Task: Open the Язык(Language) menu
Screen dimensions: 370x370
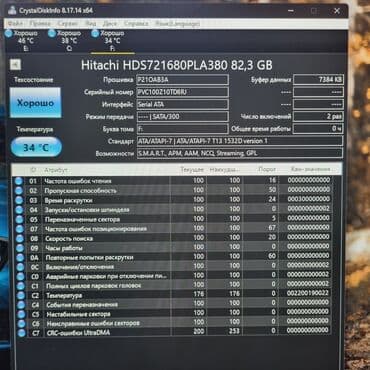Action: pos(178,24)
